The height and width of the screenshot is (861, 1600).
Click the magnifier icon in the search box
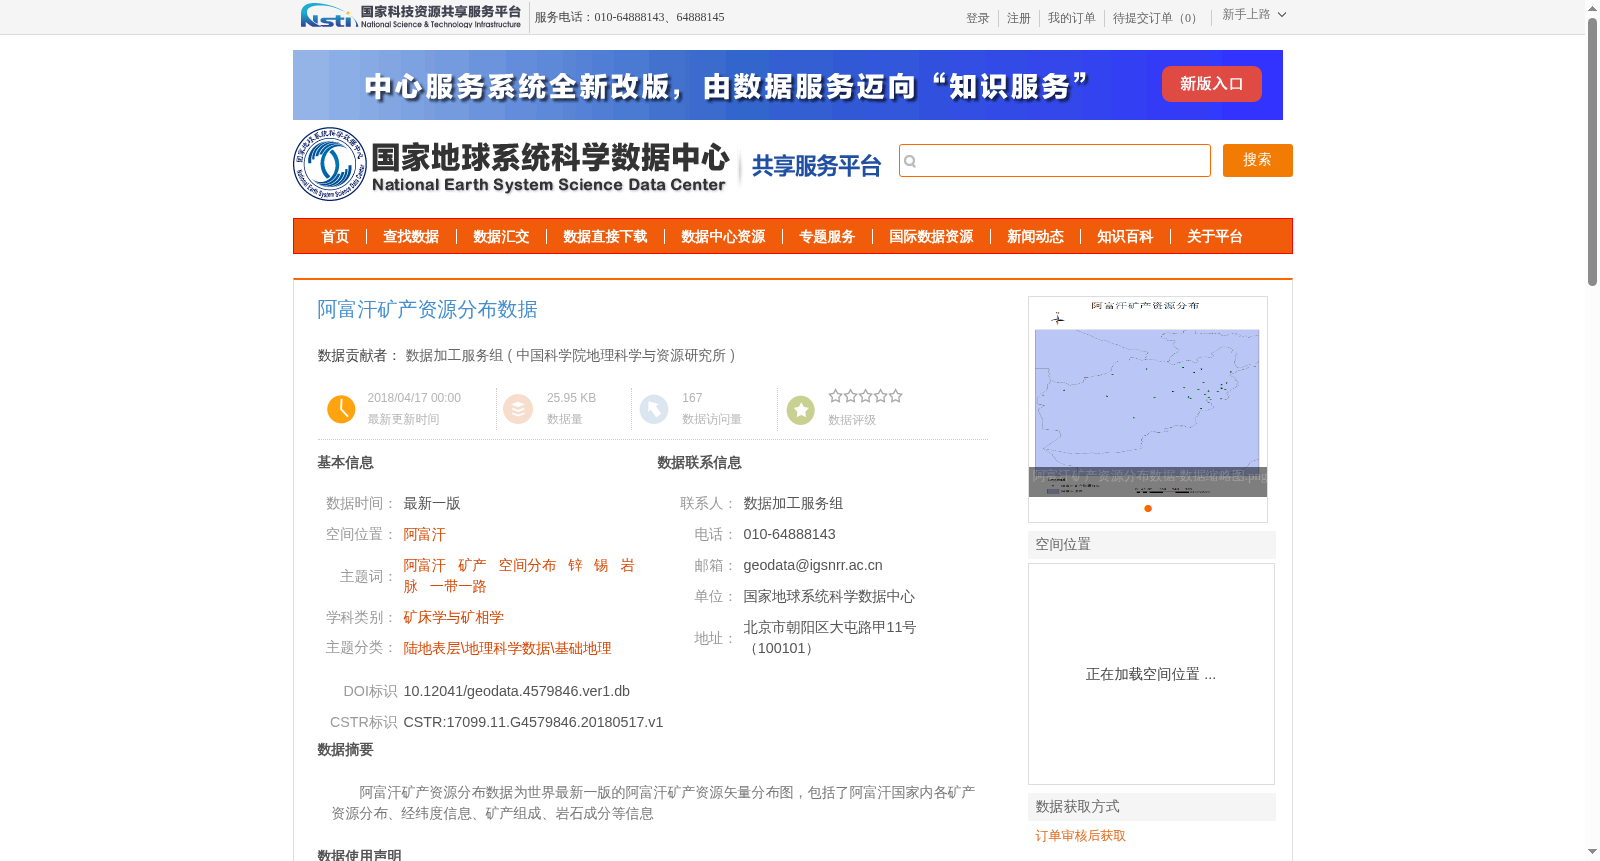click(x=910, y=161)
